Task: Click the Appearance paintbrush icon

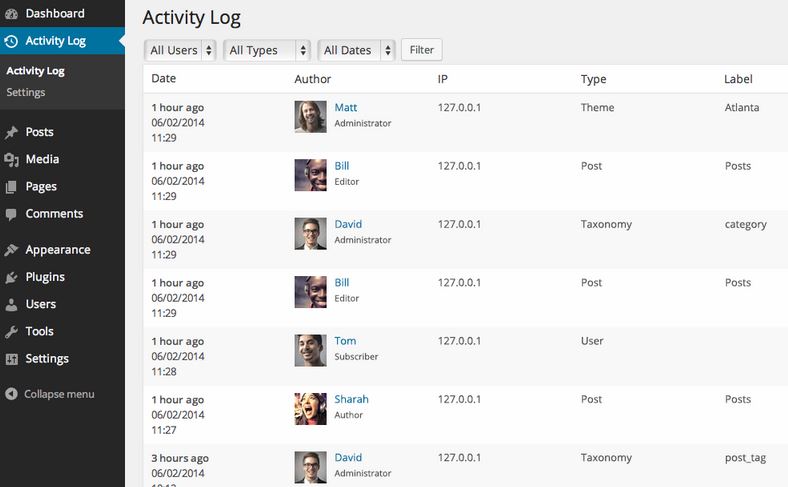Action: point(11,250)
